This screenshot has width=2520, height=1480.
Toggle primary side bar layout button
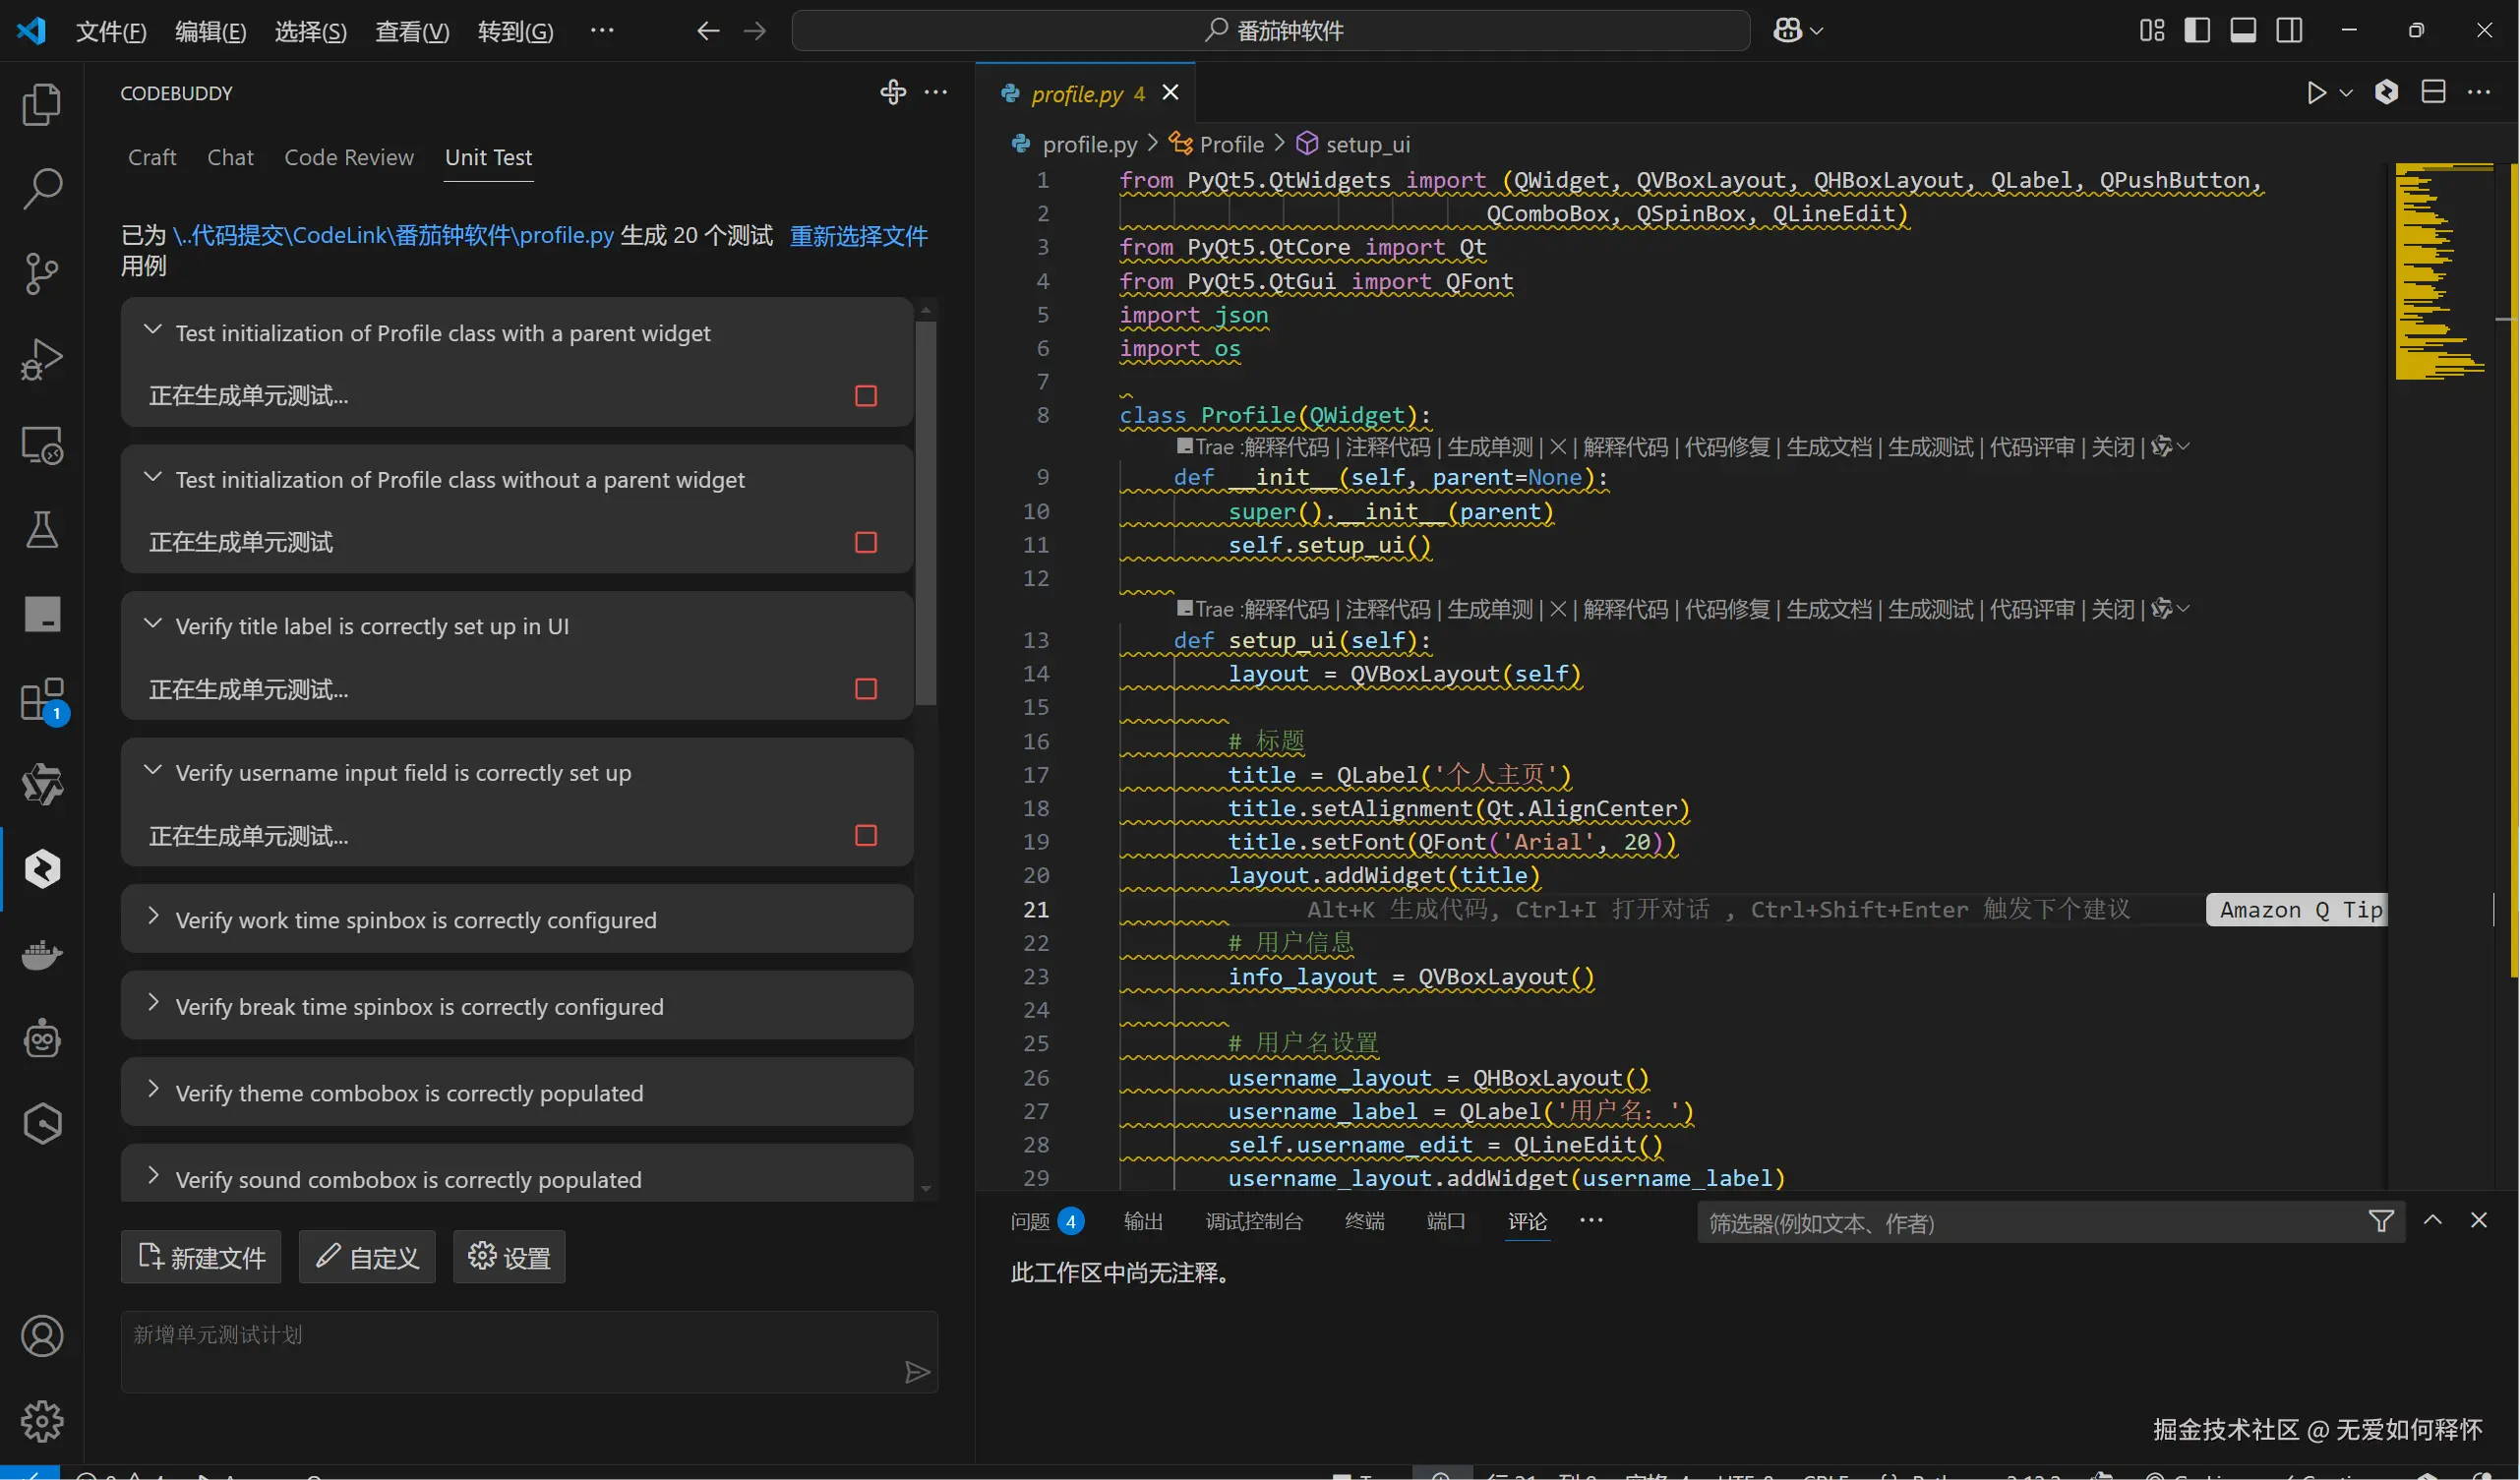point(2197,31)
